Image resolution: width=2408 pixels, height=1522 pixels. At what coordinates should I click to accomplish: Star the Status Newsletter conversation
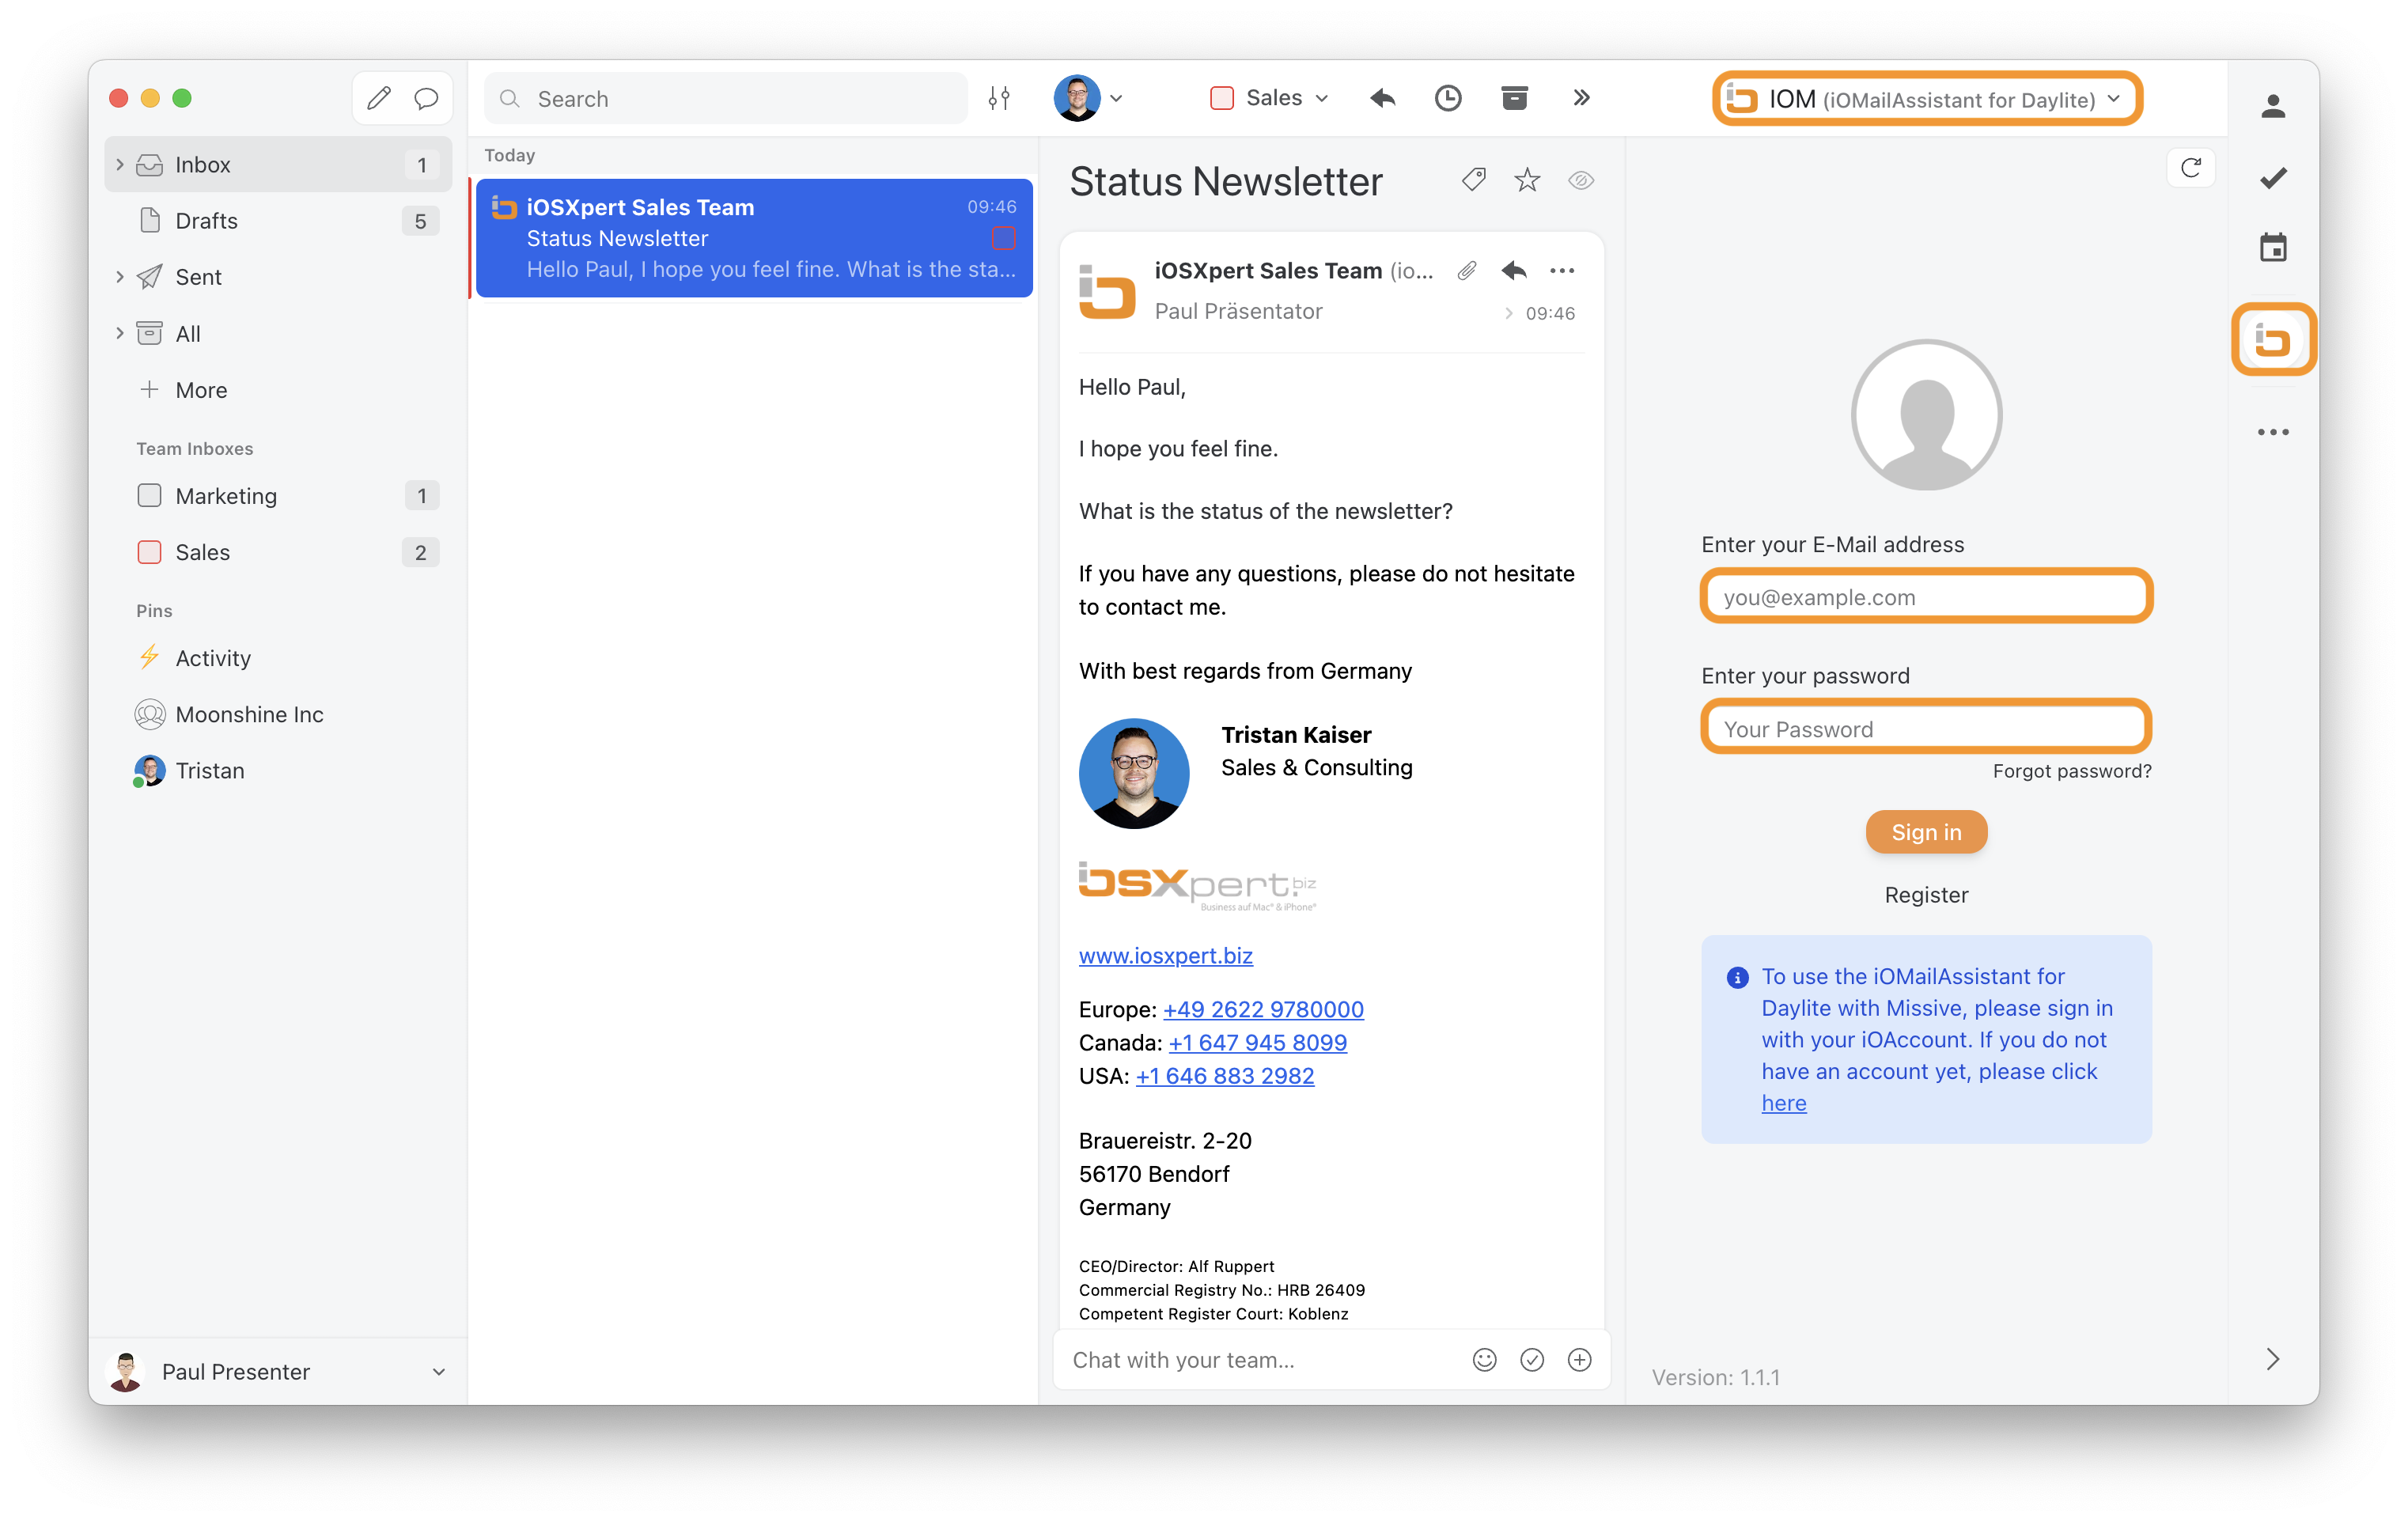point(1527,180)
